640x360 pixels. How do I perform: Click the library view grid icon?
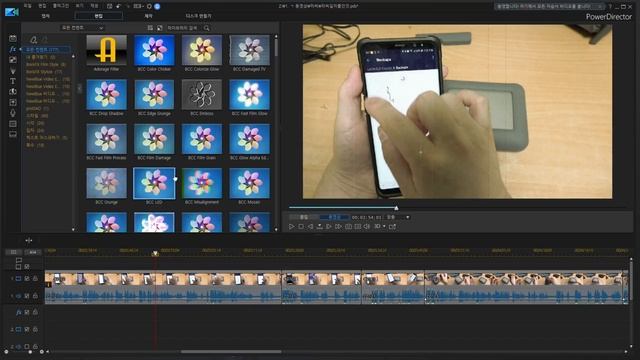150,28
